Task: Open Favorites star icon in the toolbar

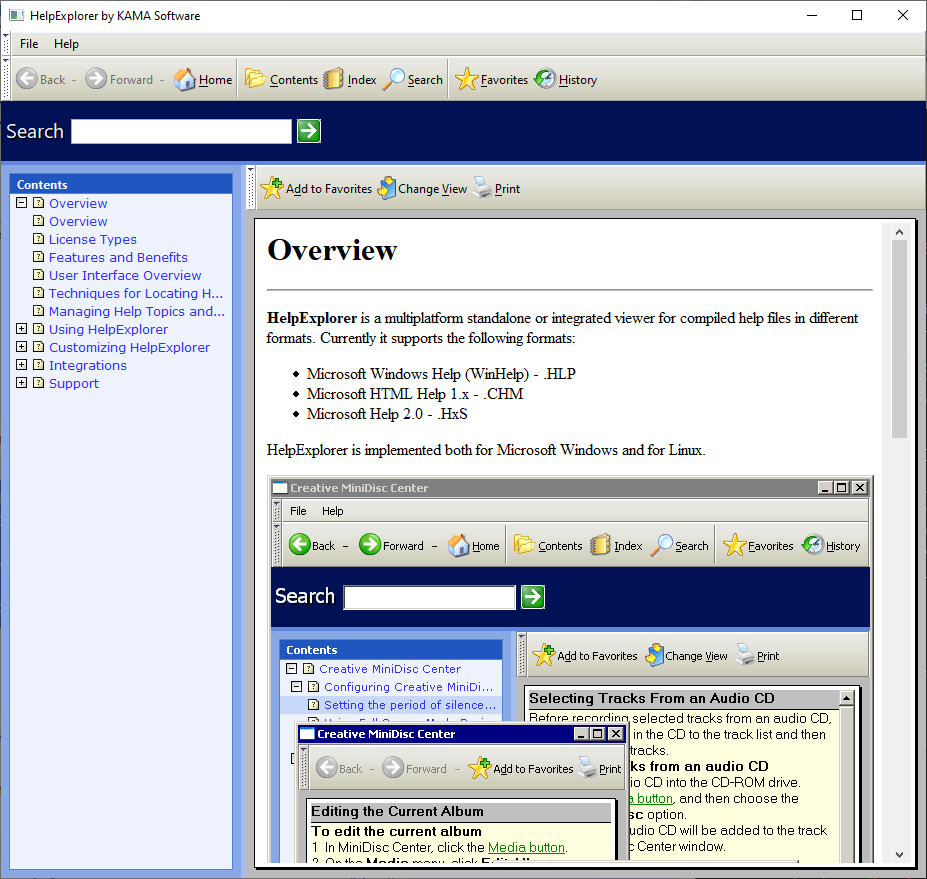Action: [466, 79]
